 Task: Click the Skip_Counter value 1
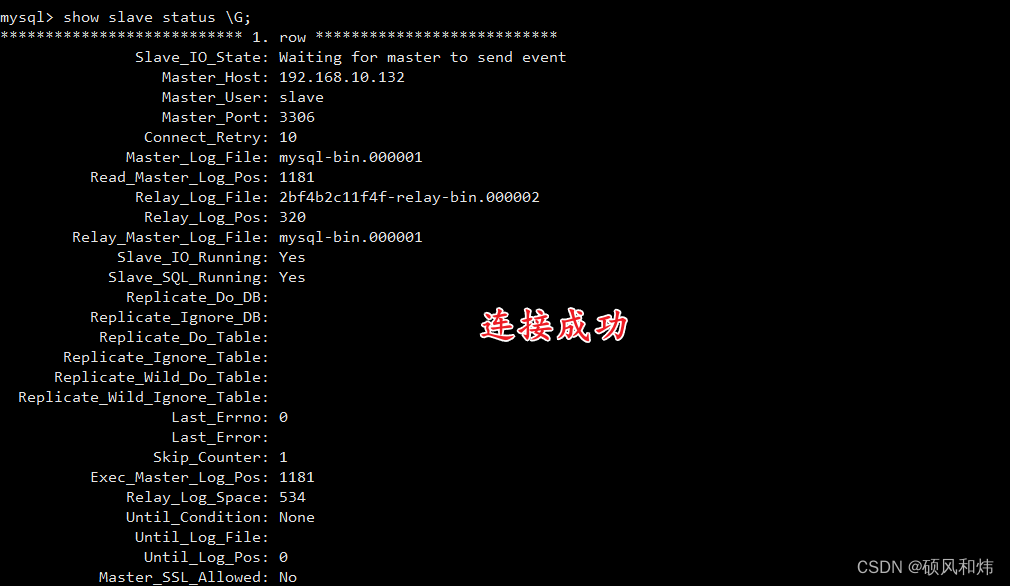coord(283,457)
